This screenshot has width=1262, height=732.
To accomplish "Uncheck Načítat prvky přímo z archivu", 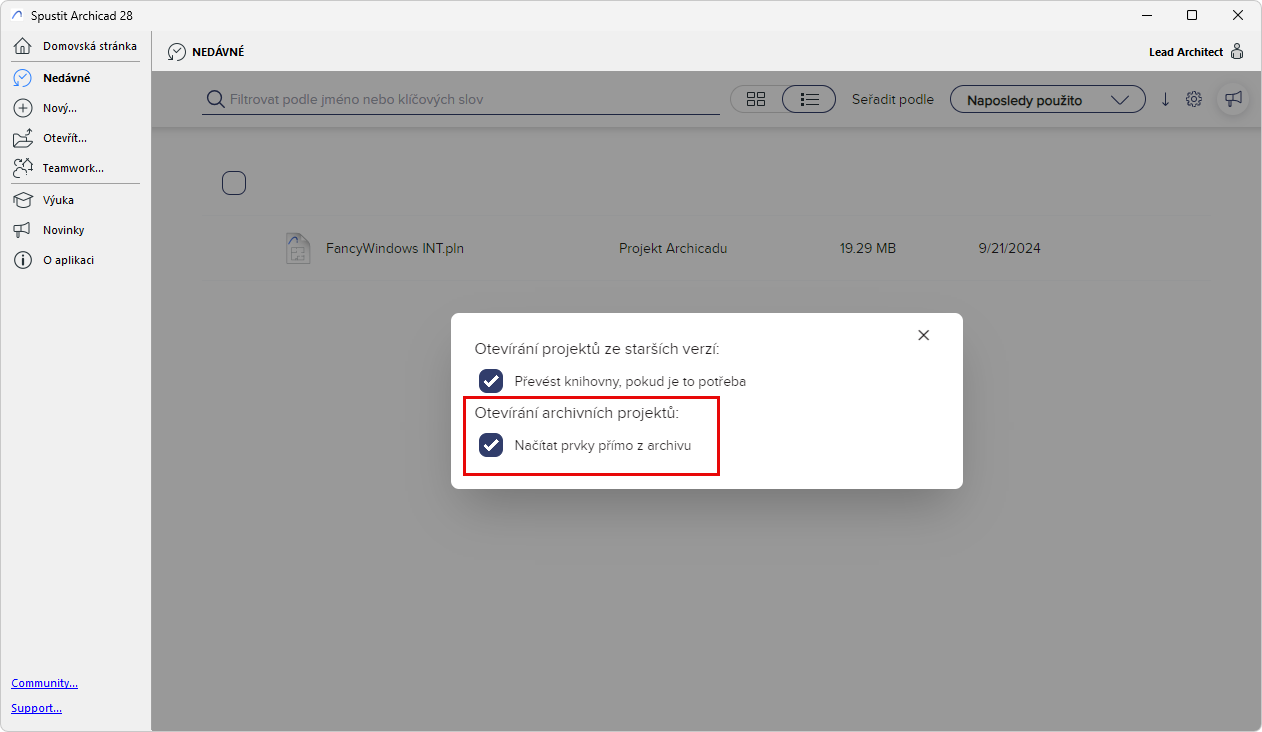I will pos(491,445).
